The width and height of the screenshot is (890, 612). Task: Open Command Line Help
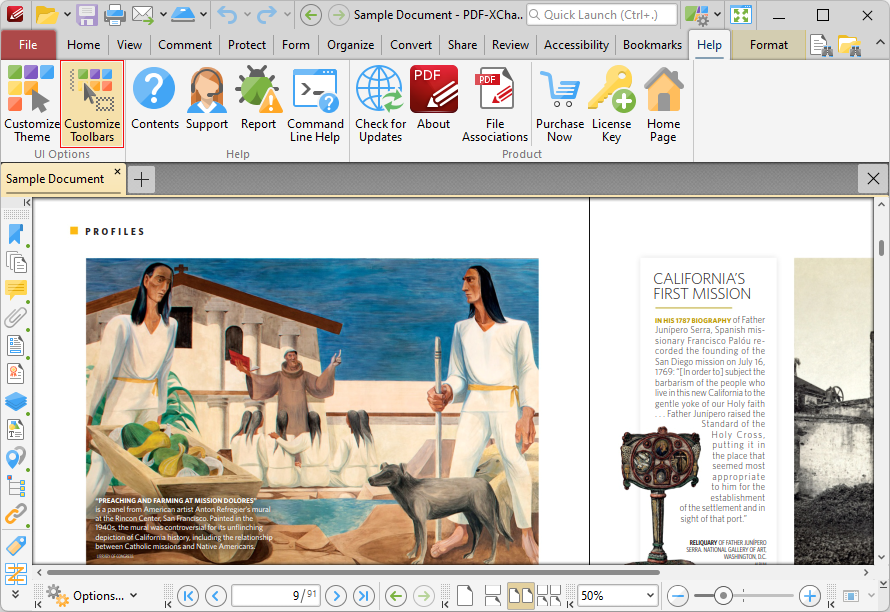(x=315, y=104)
